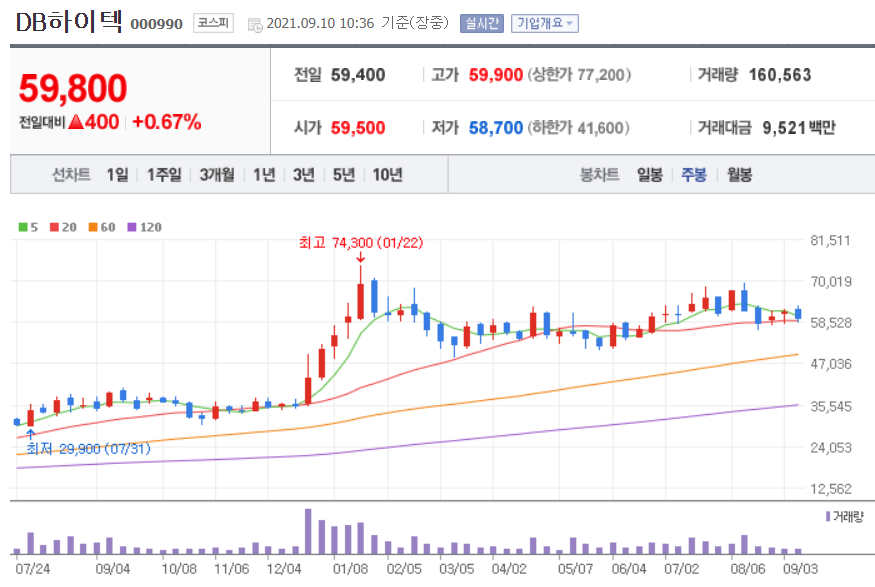875x587 pixels.
Task: Open the 기업개요 dropdown
Action: click(543, 21)
